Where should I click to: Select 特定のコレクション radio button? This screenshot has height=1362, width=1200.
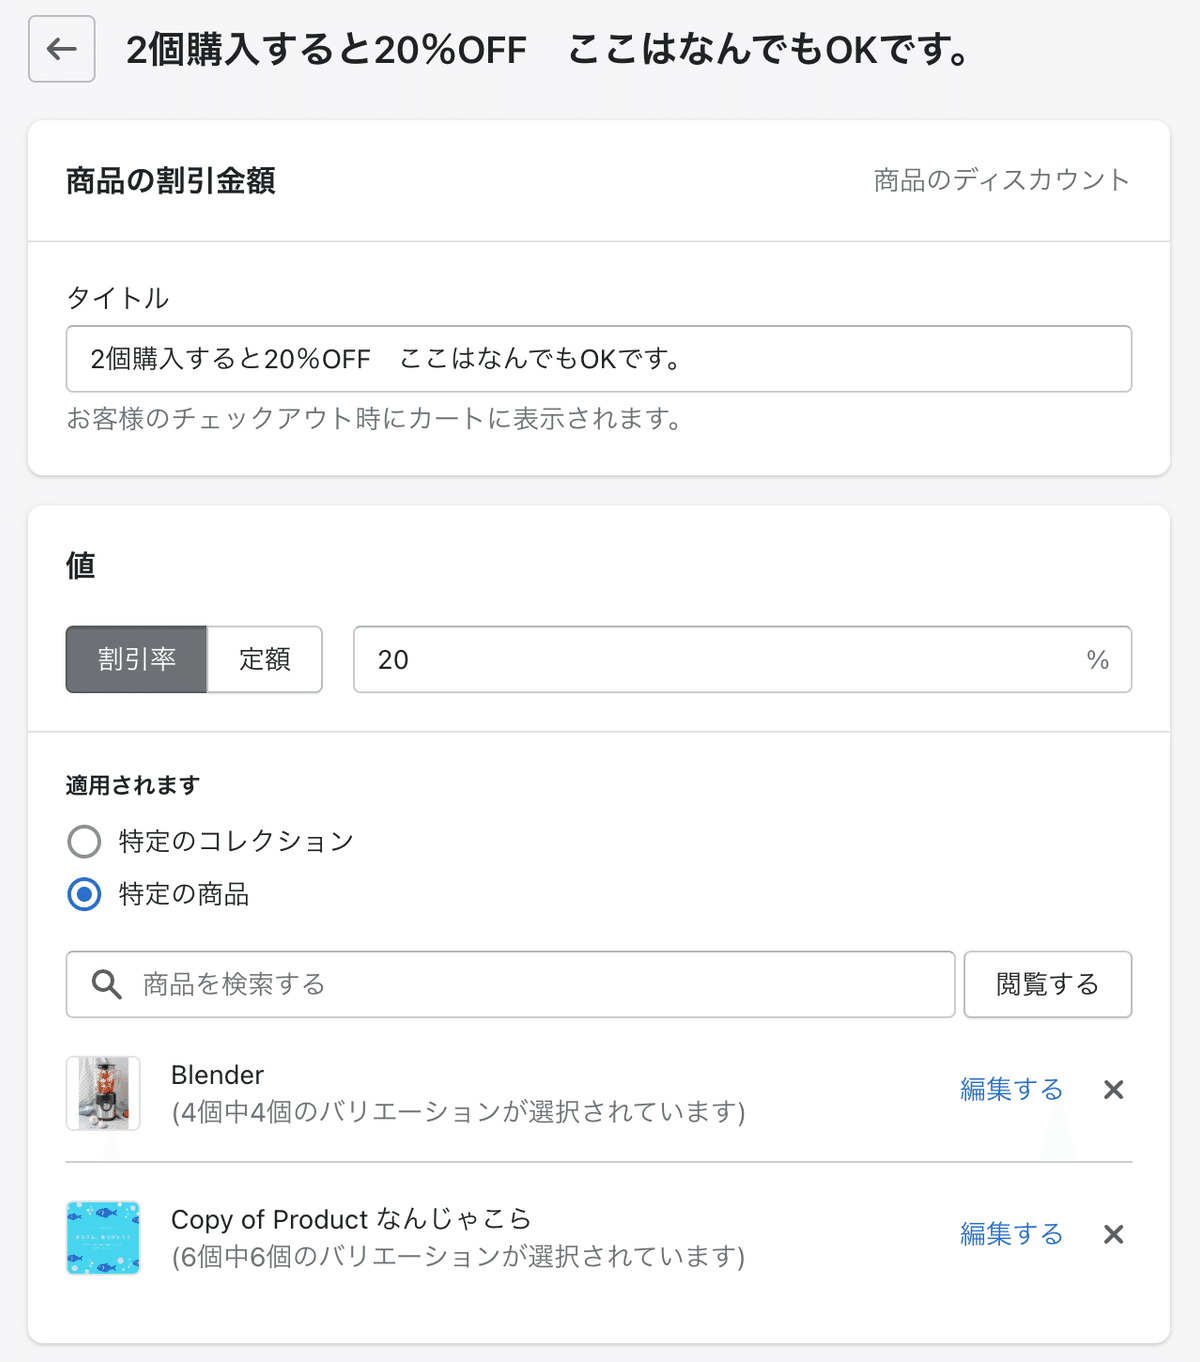tap(84, 841)
